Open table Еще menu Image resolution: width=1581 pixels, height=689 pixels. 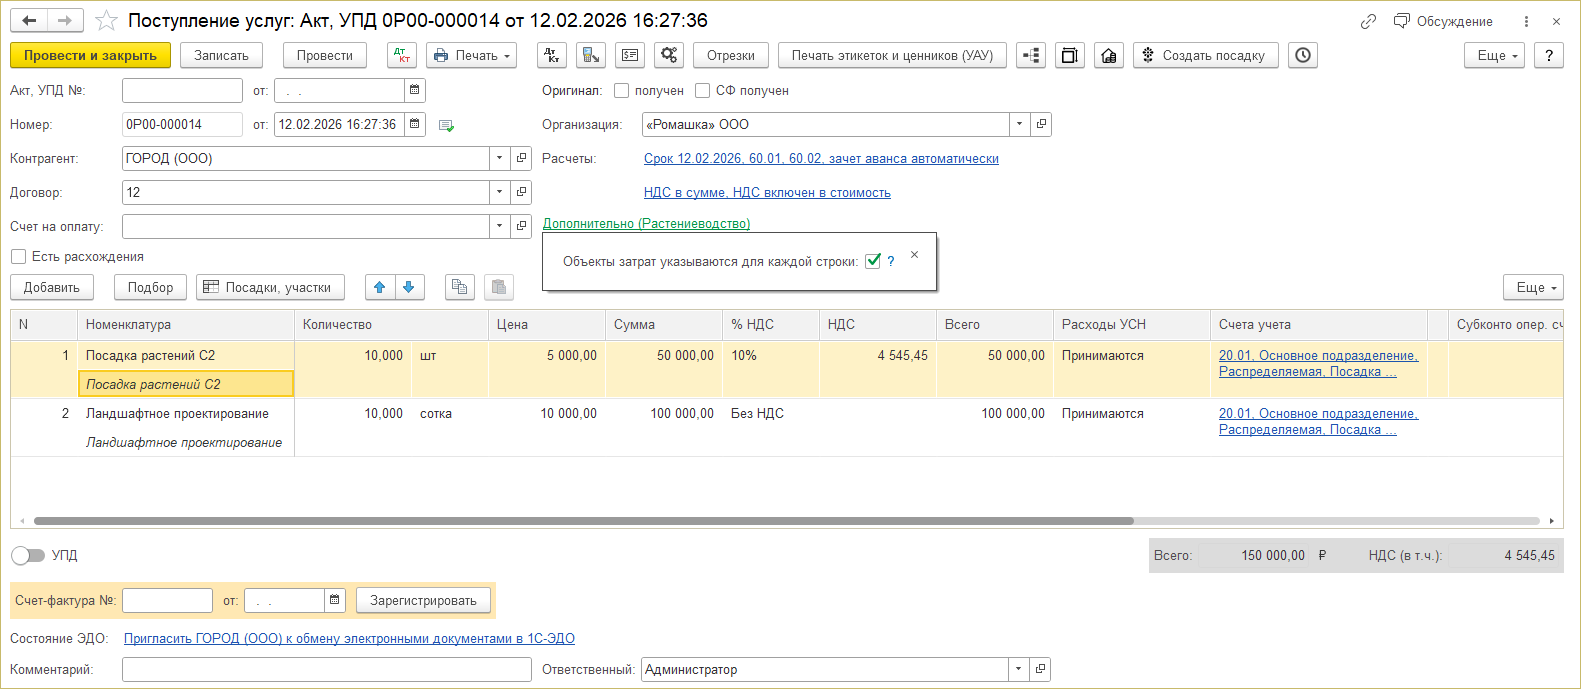tap(1535, 287)
